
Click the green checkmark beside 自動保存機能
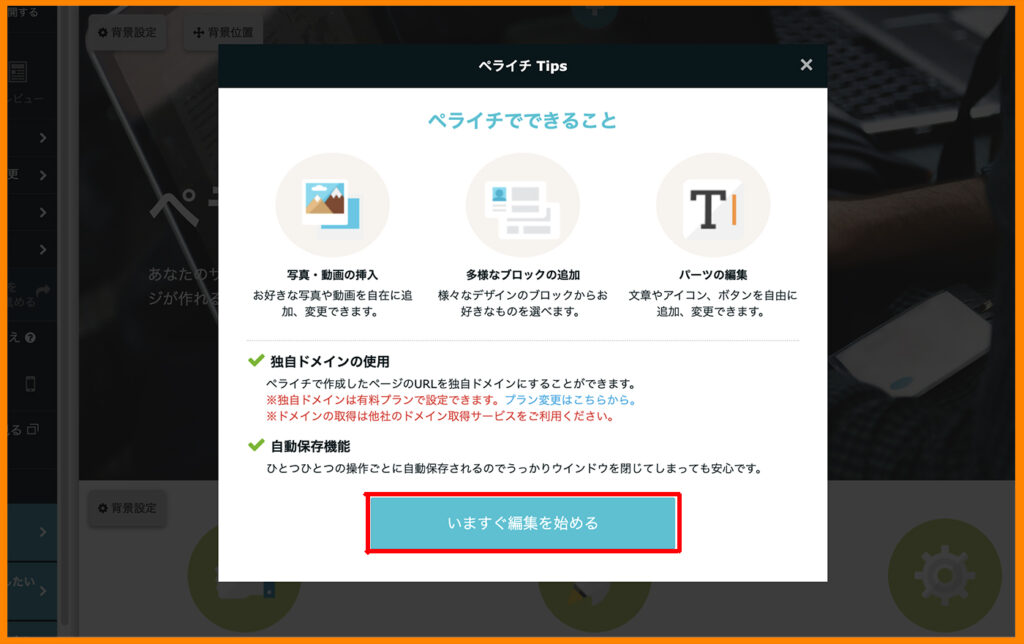pyautogui.click(x=256, y=445)
